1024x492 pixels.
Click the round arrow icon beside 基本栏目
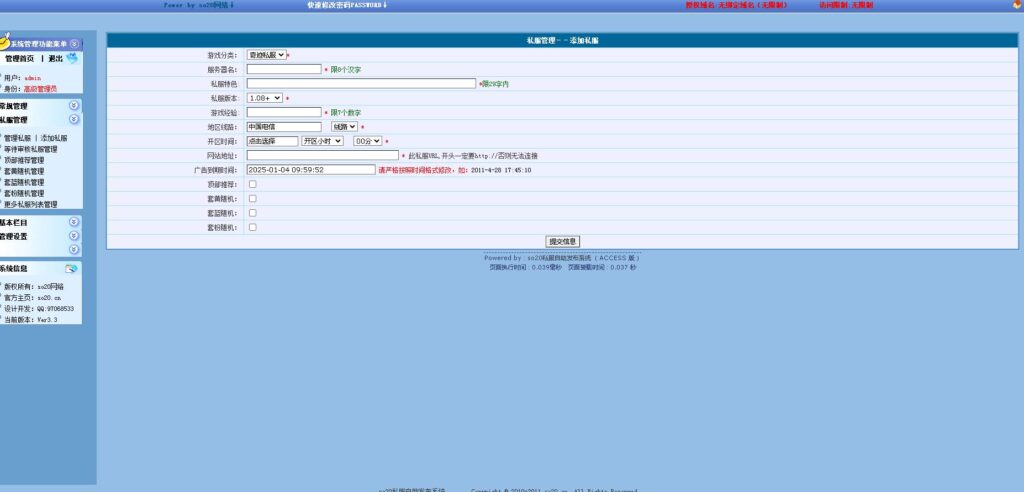[x=73, y=222]
